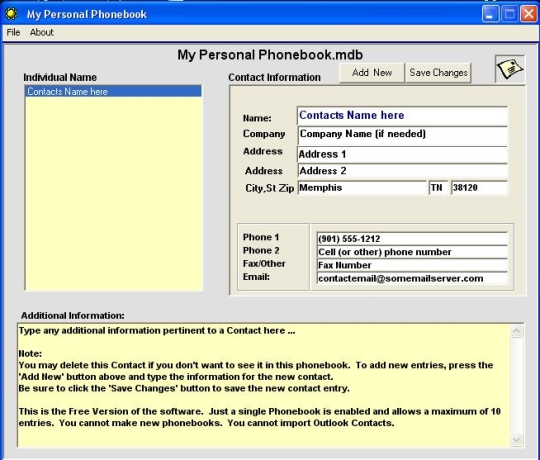Viewport: 540px width, 460px height.
Task: Click the Save Changes button
Action: pyautogui.click(x=438, y=73)
